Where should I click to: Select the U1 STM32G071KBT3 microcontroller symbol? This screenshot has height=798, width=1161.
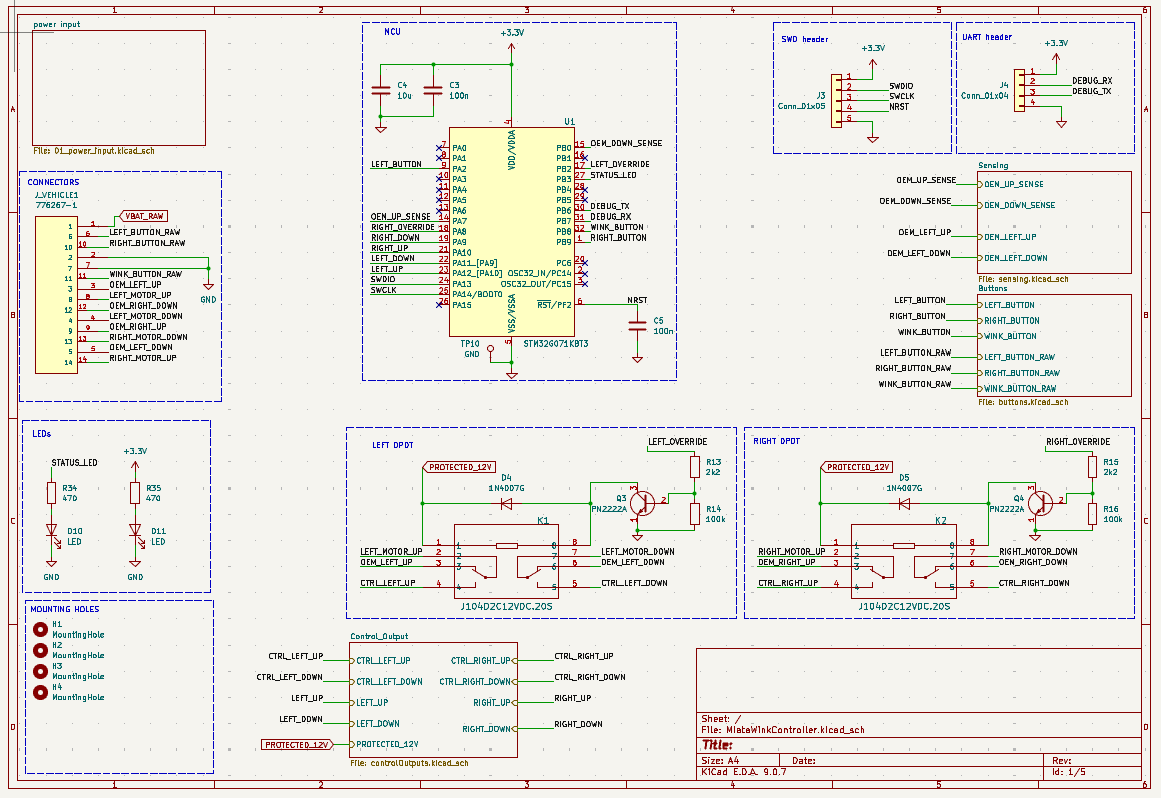(512, 232)
